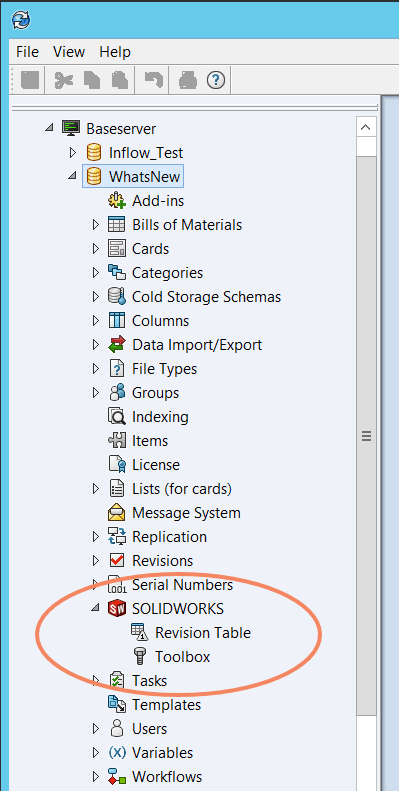This screenshot has width=399, height=791.
Task: Collapse the WhatsNew vault
Action: pyautogui.click(x=72, y=176)
